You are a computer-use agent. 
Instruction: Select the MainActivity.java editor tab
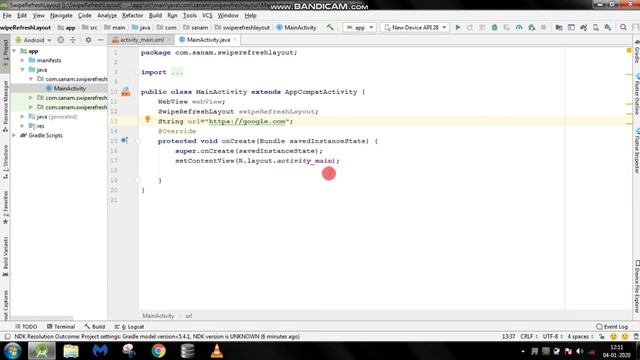point(208,40)
